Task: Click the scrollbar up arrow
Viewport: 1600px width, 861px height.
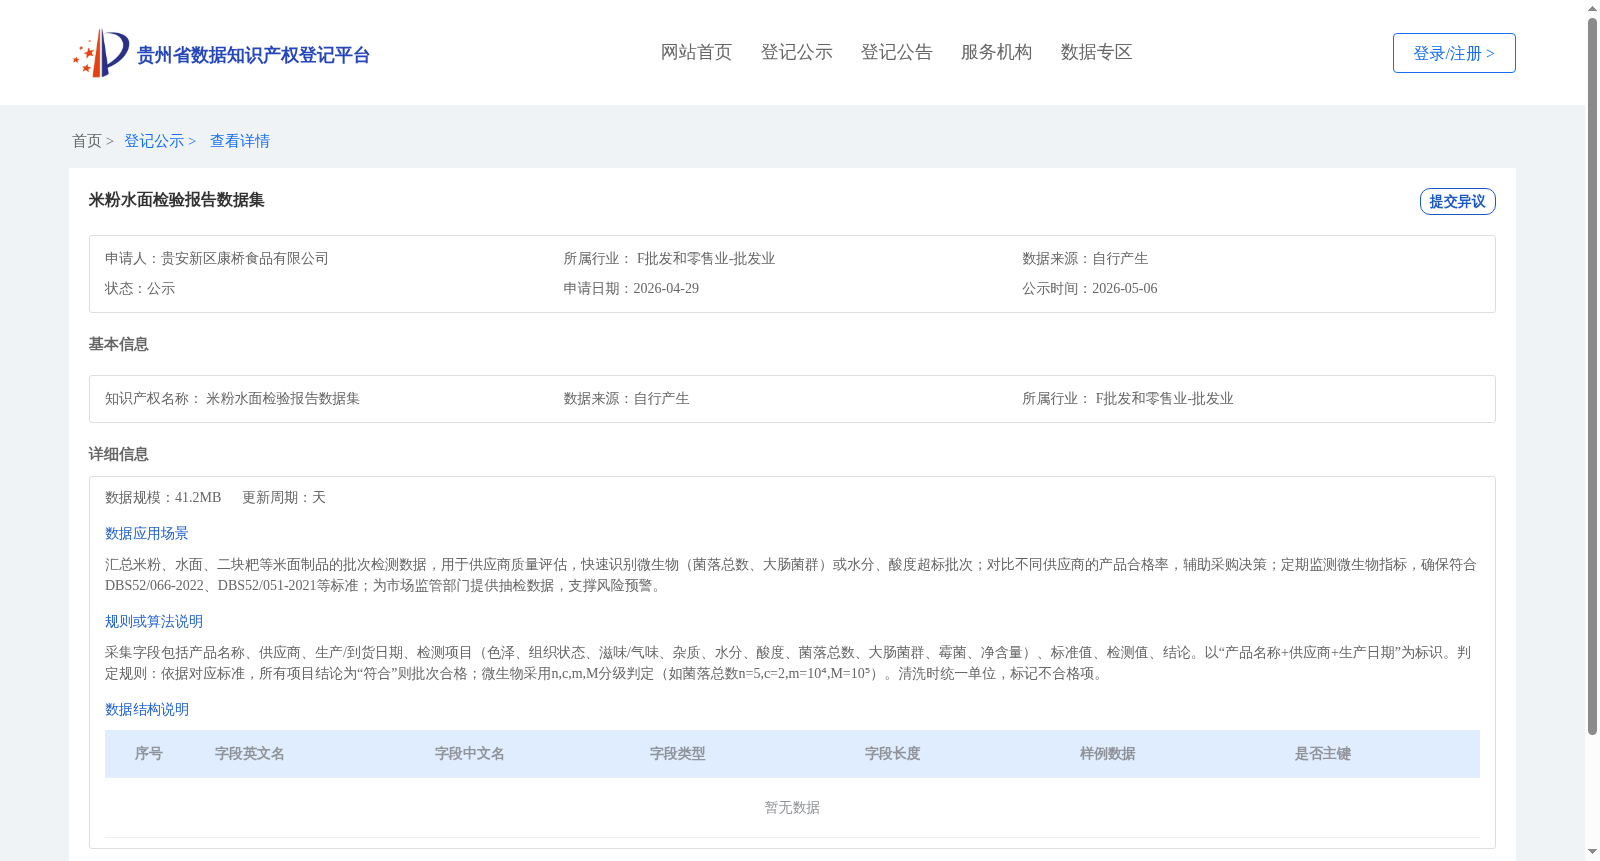Action: (x=1593, y=8)
